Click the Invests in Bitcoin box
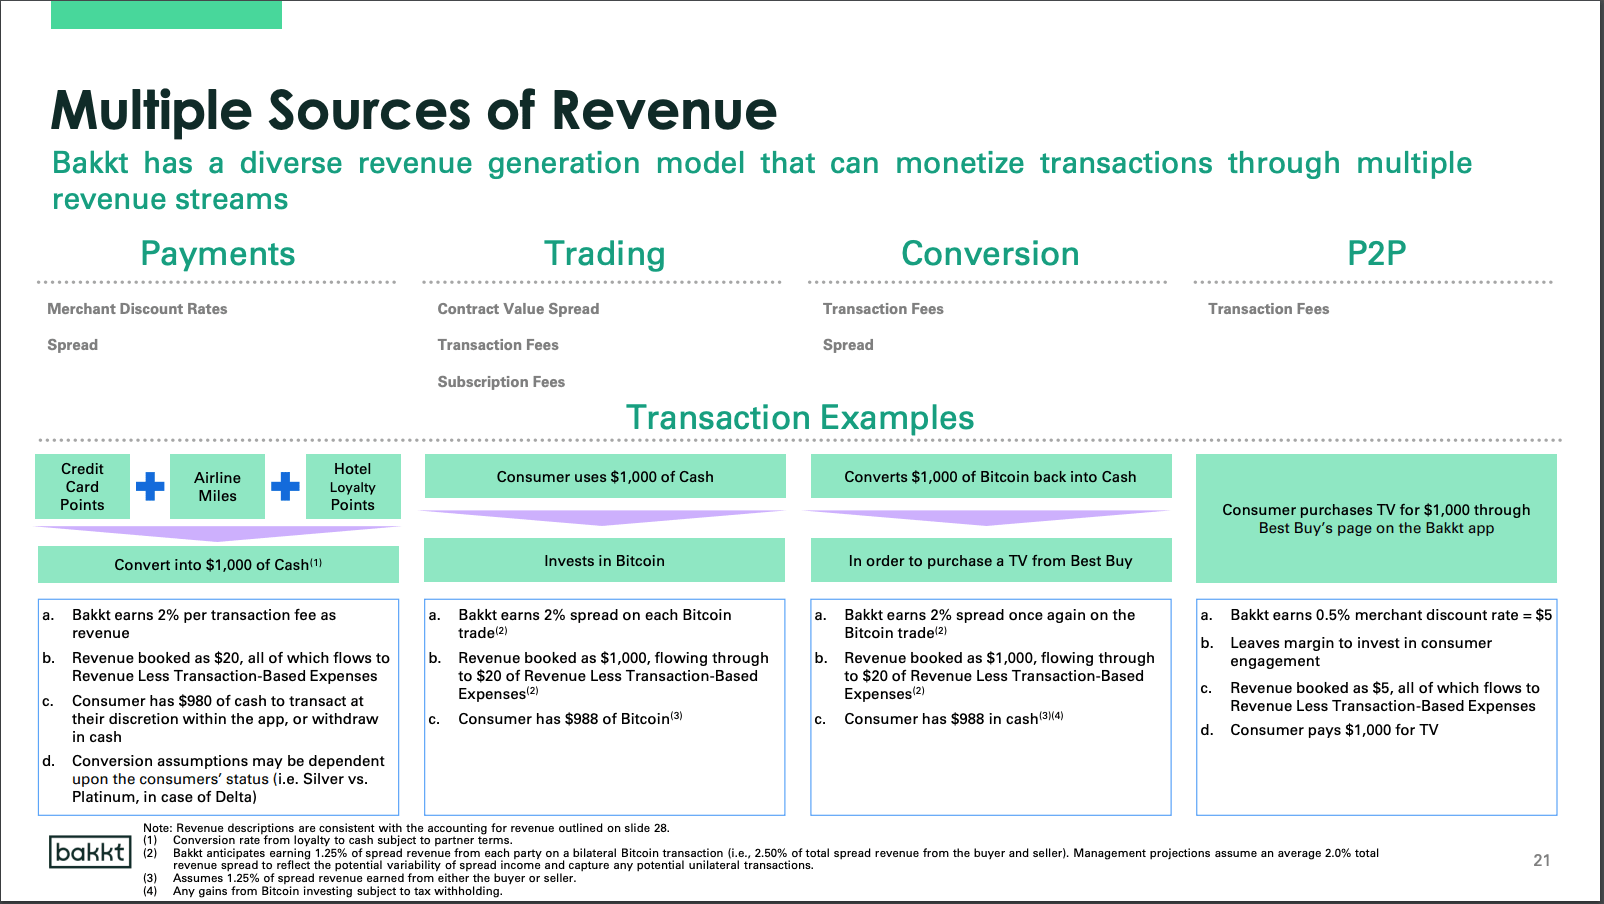 click(x=604, y=561)
